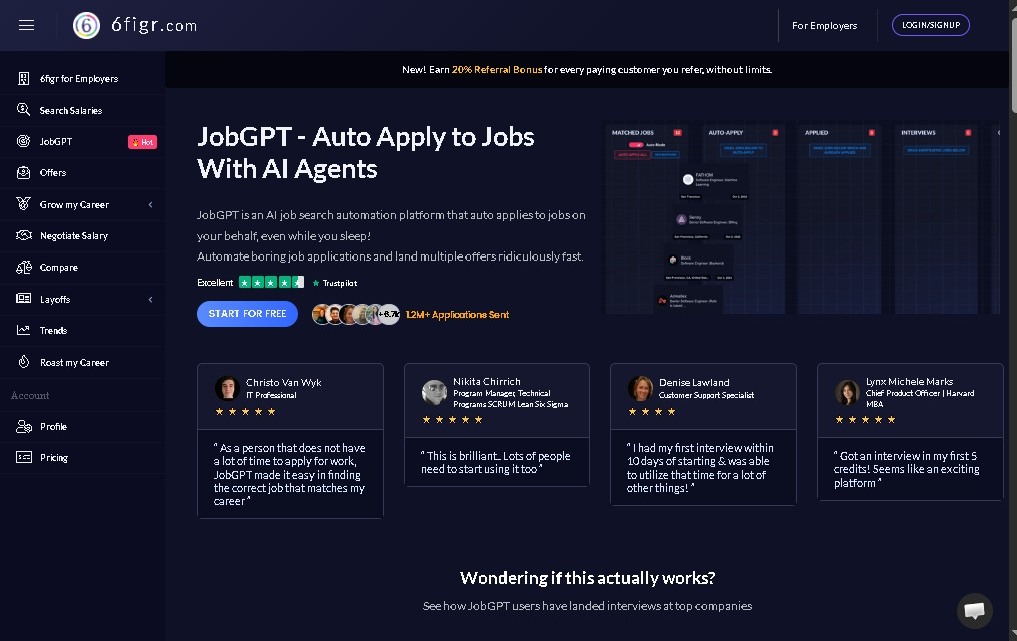Click the Compare scales icon

[23, 267]
